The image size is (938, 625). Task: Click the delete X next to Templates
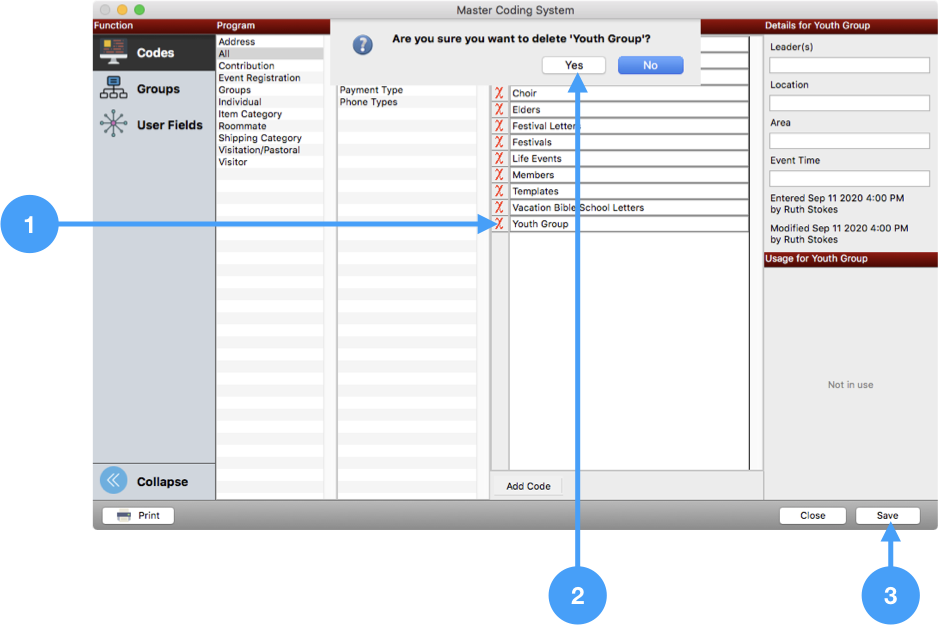point(499,191)
